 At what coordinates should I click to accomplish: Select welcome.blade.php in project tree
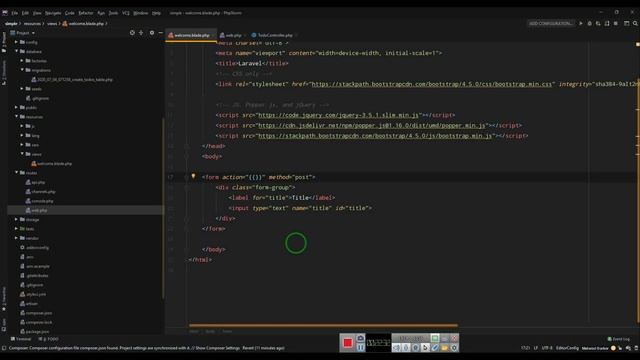coord(51,164)
